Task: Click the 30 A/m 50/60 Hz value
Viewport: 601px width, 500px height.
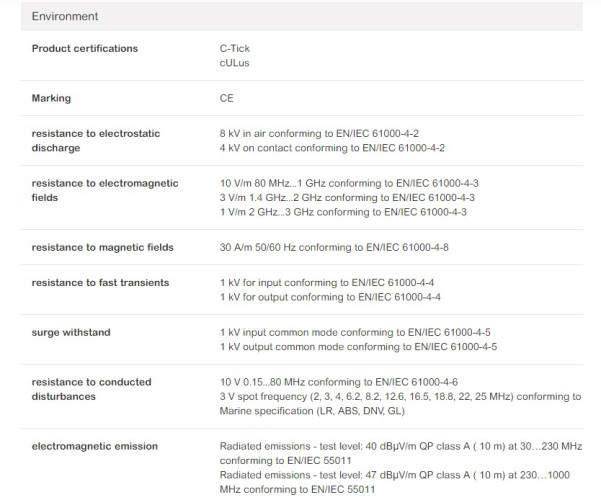Action: [x=341, y=247]
